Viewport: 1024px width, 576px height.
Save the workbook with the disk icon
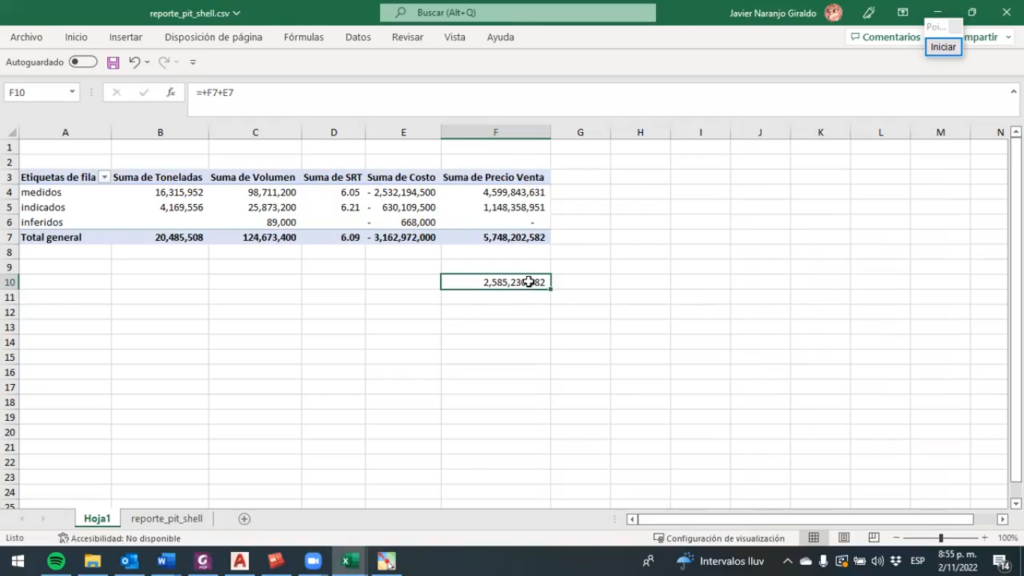113,62
